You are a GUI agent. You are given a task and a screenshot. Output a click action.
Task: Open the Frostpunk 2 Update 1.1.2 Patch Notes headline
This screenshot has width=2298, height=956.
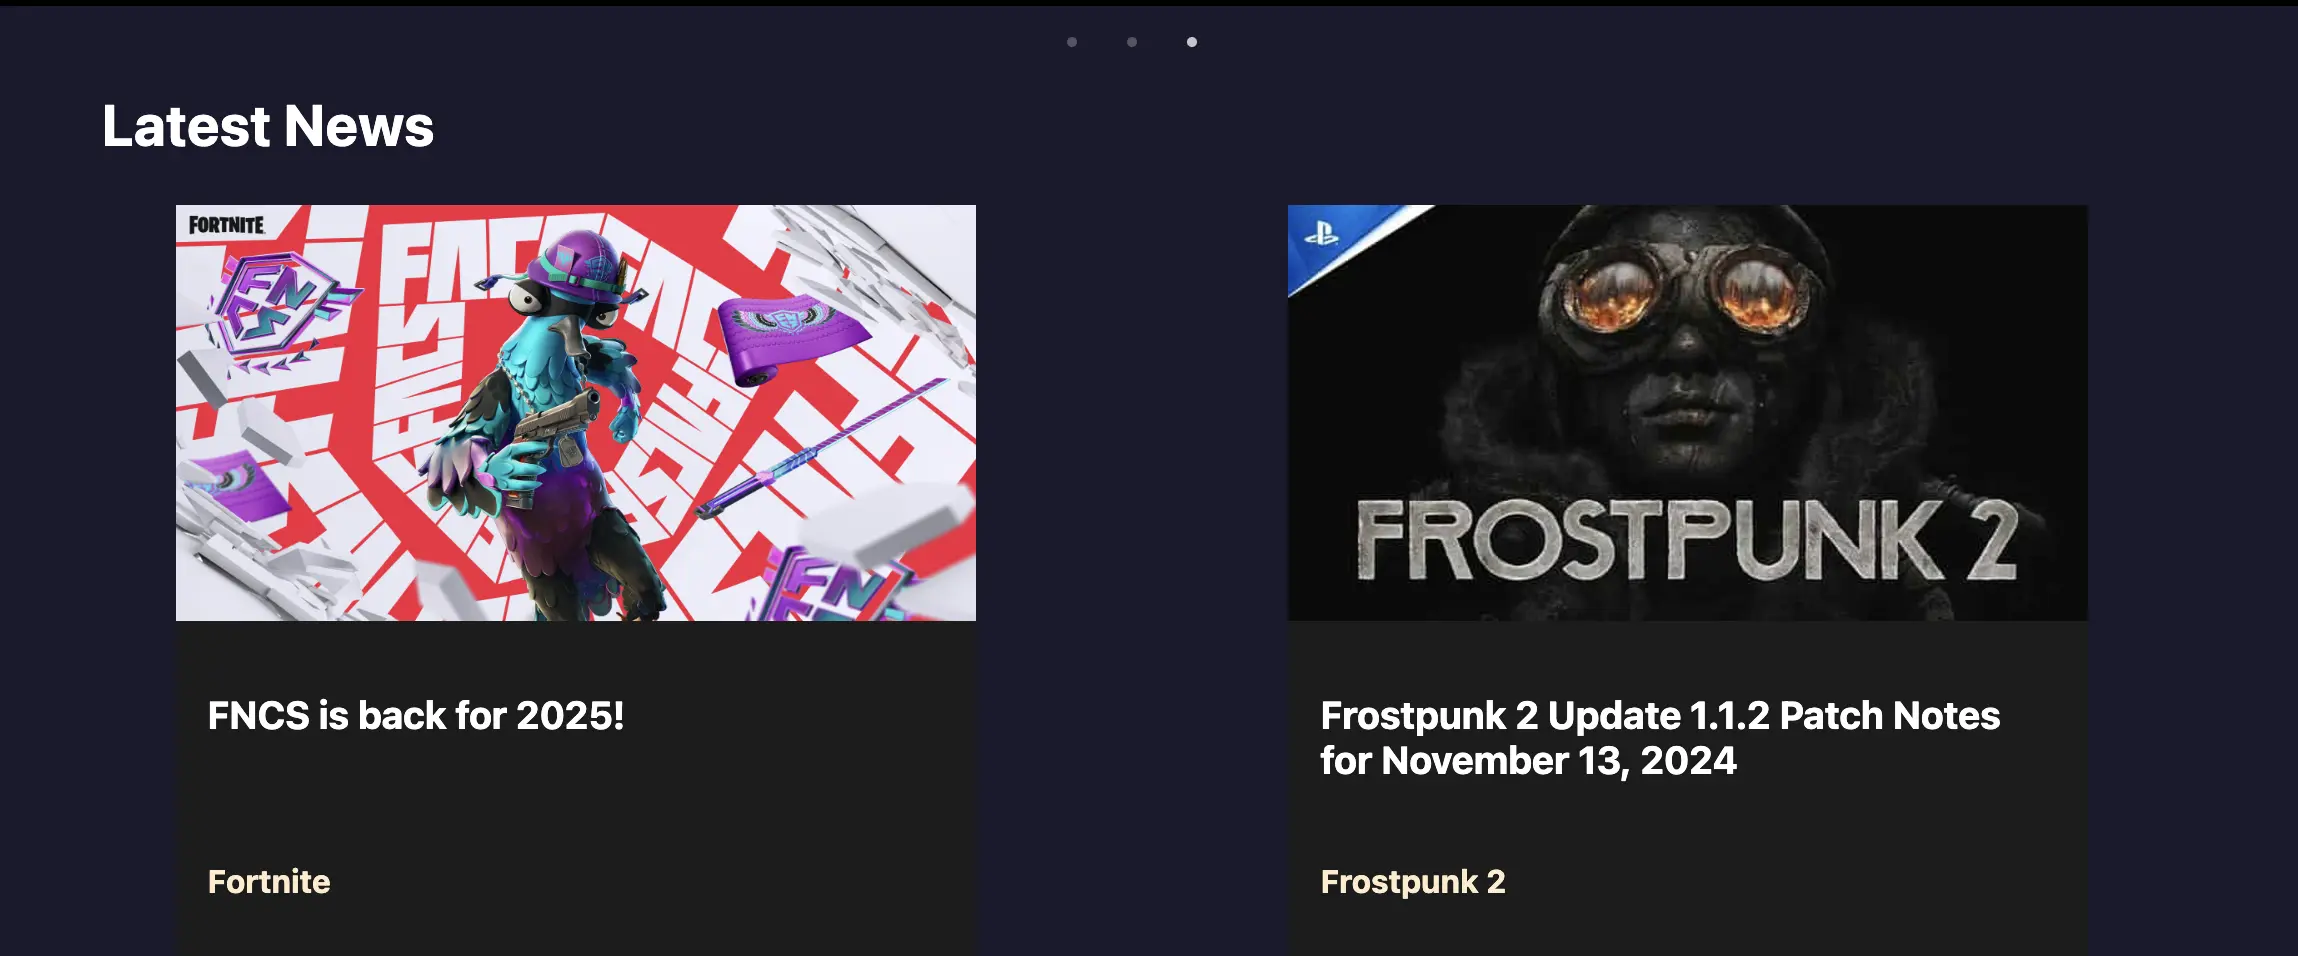point(1660,738)
